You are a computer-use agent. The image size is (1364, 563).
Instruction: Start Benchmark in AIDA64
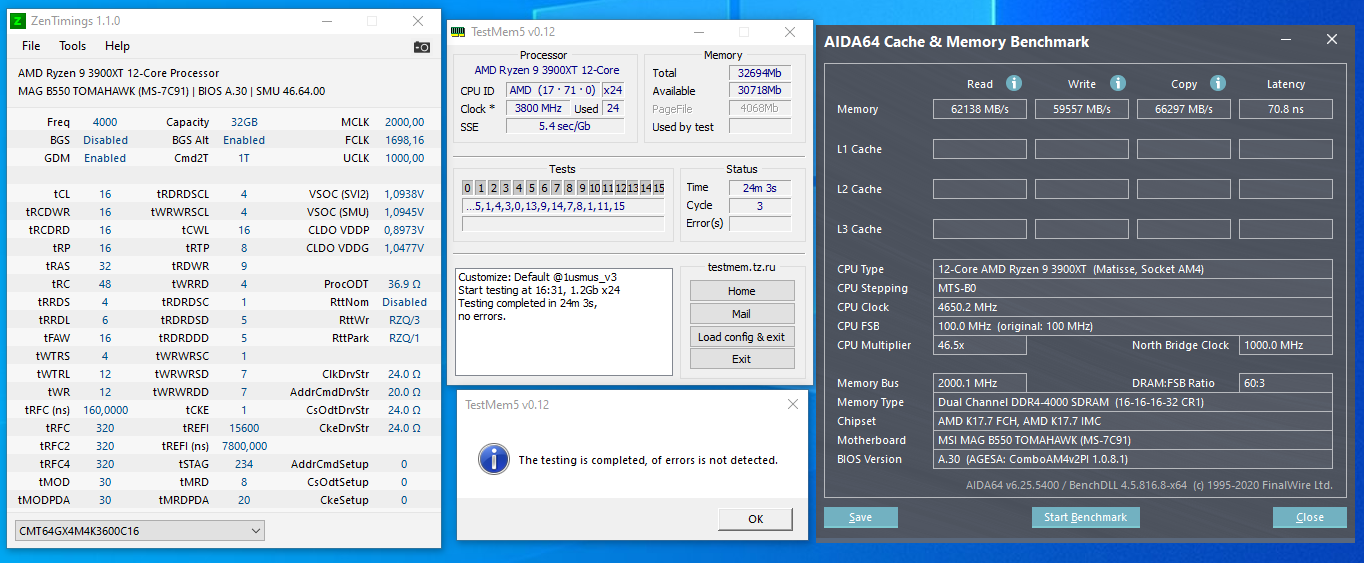tap(1086, 517)
